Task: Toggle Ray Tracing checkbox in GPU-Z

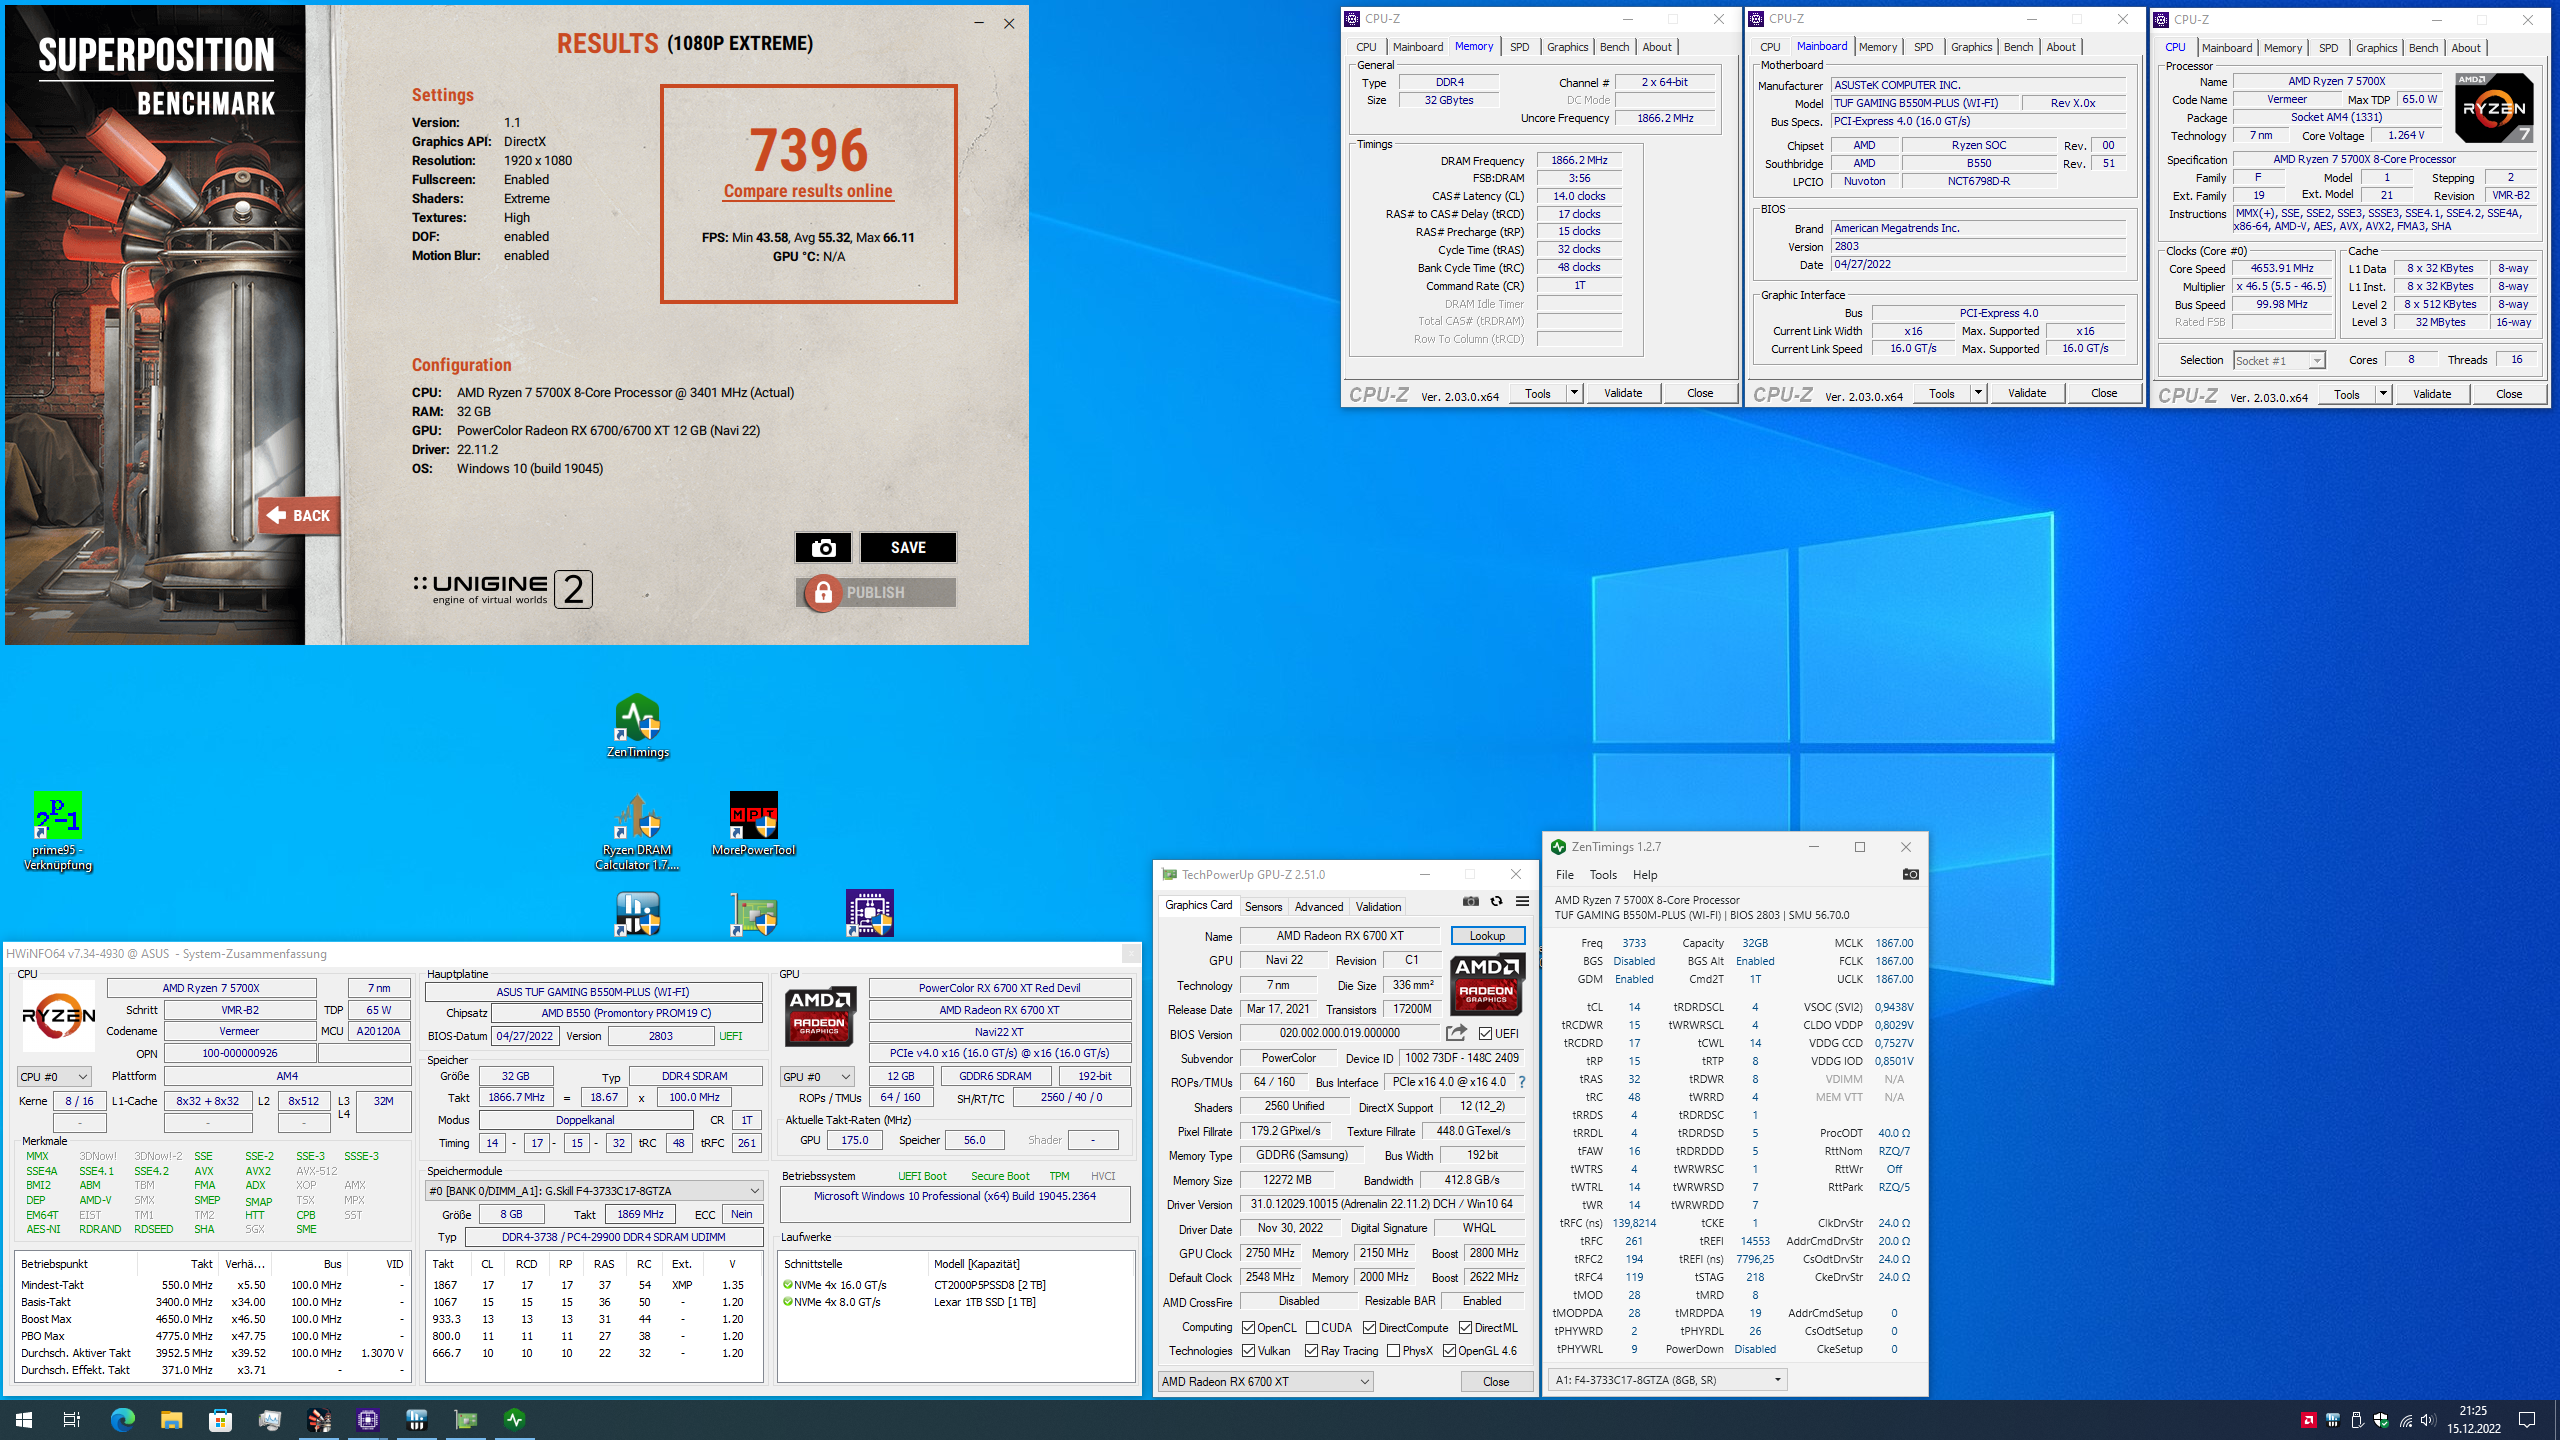Action: point(1311,1351)
